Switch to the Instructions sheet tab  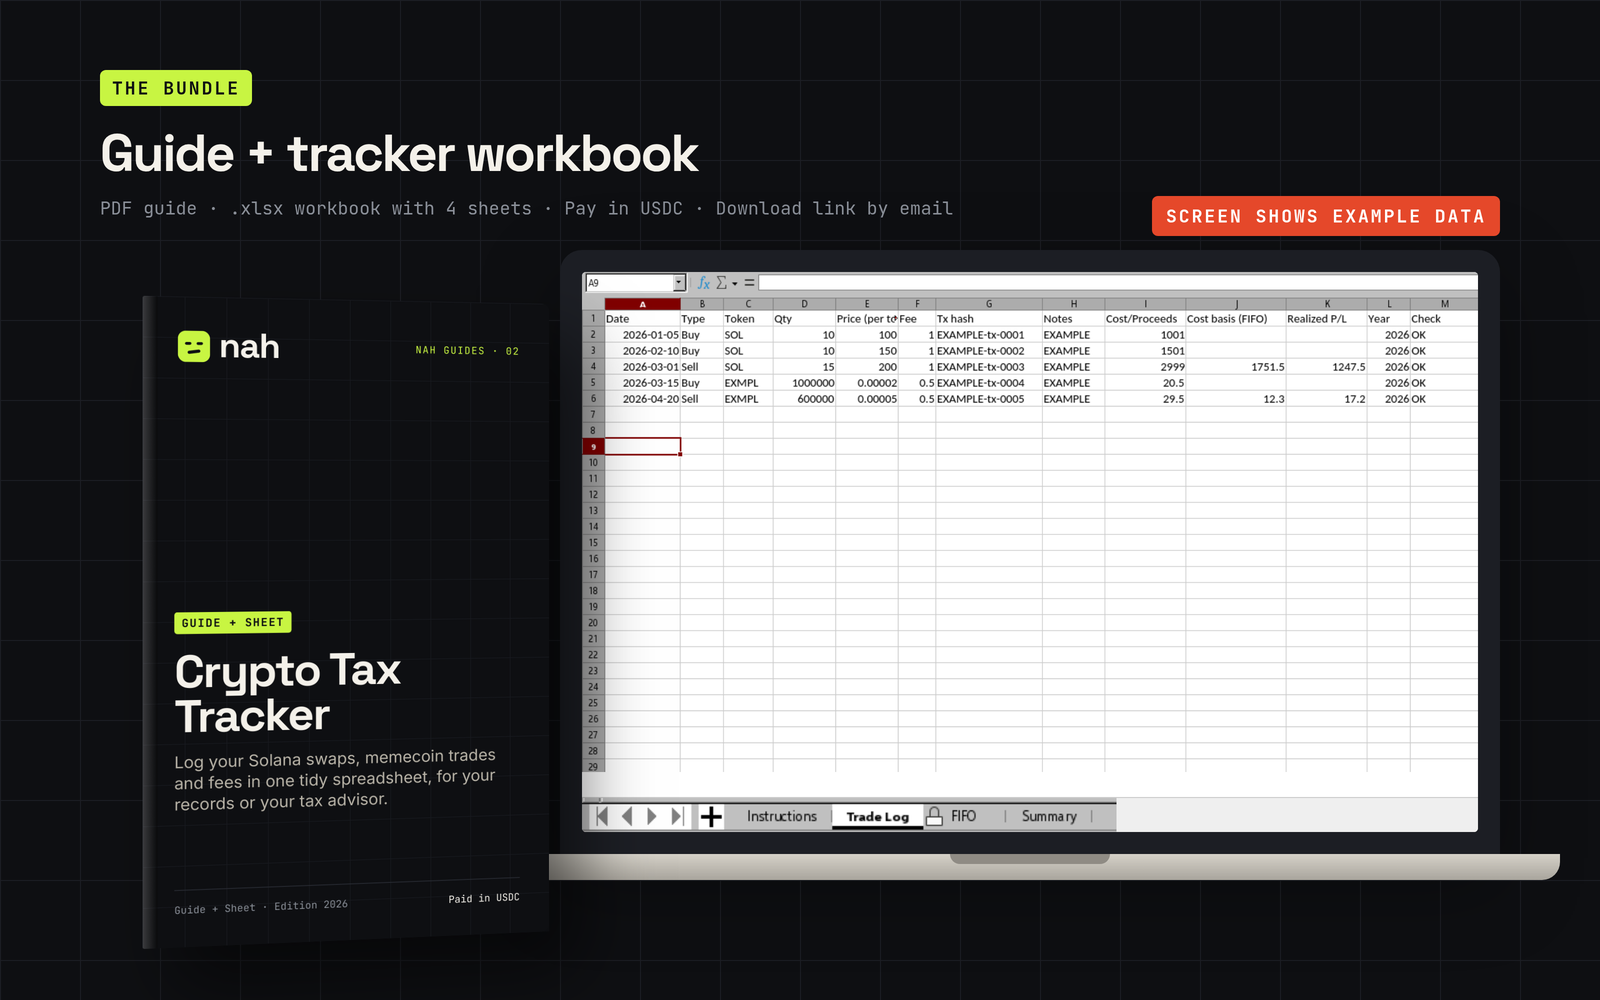pos(782,816)
